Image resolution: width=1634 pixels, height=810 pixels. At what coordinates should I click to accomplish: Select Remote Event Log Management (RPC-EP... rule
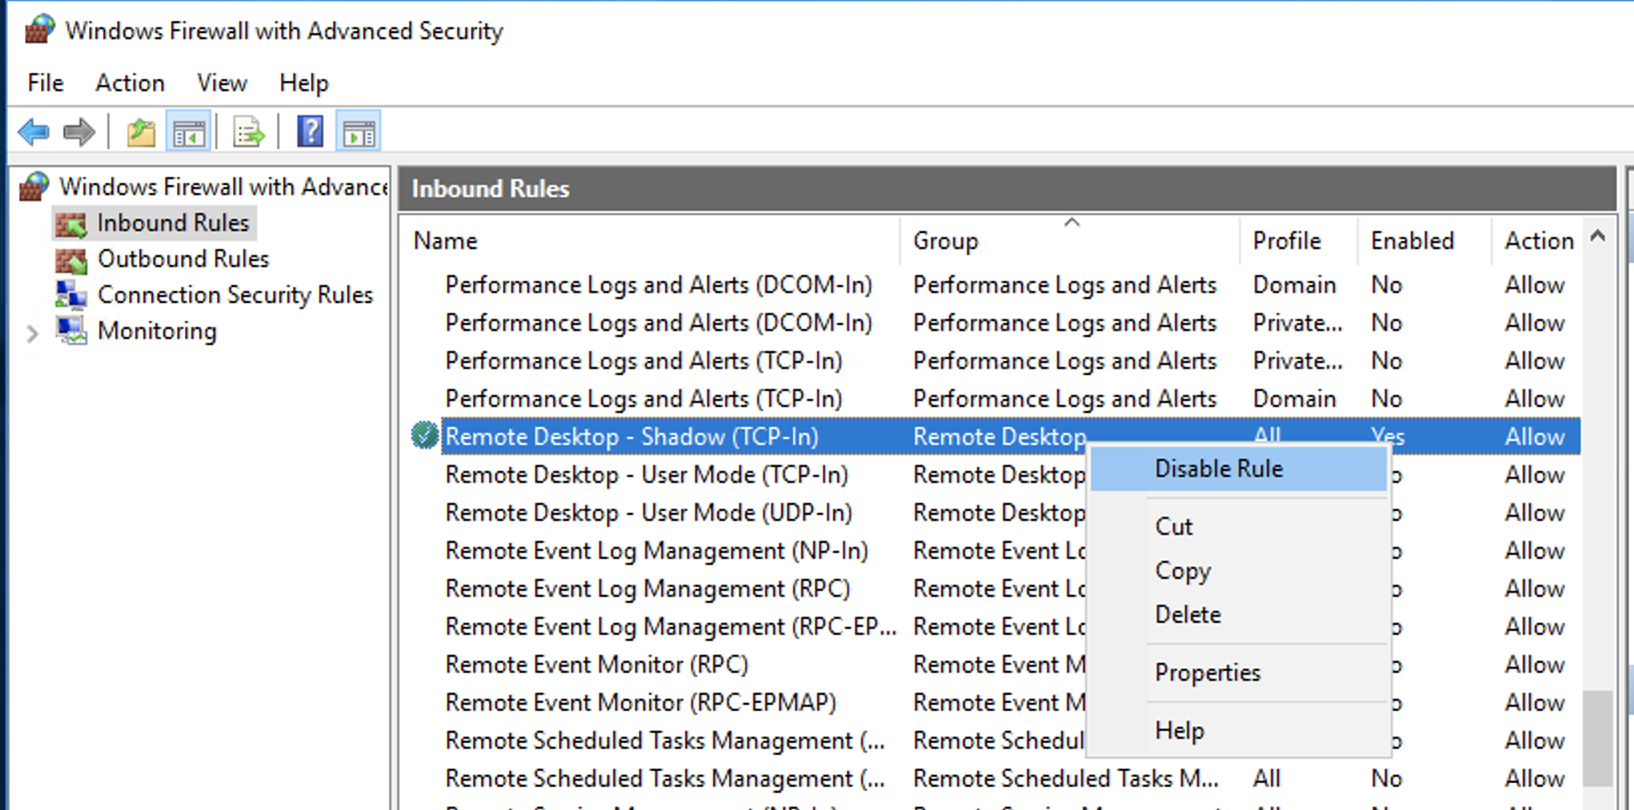tap(671, 627)
